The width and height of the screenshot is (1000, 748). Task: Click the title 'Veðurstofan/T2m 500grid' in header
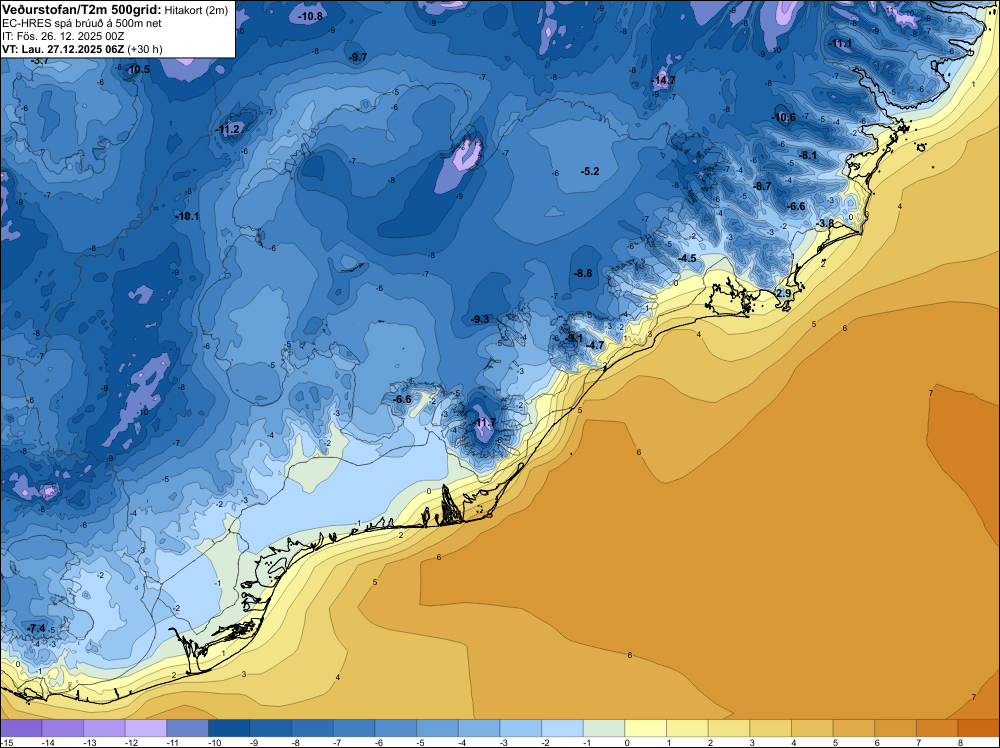[x=82, y=10]
